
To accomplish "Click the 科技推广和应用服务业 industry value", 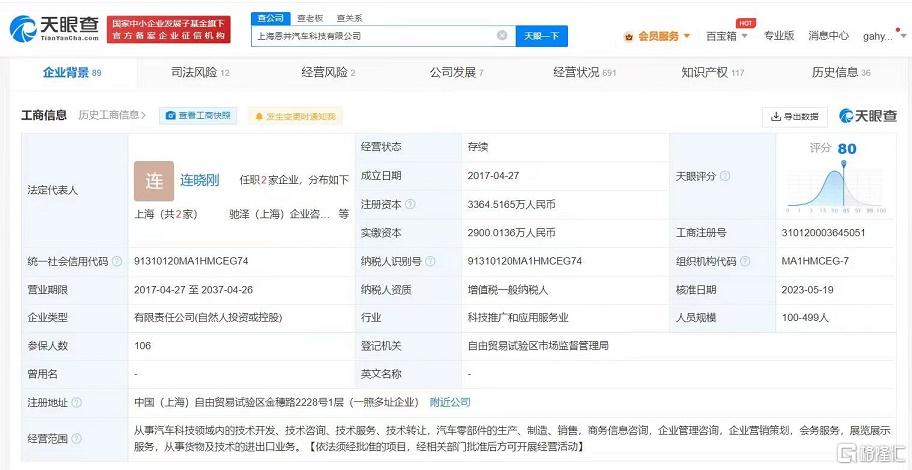I will click(x=518, y=318).
